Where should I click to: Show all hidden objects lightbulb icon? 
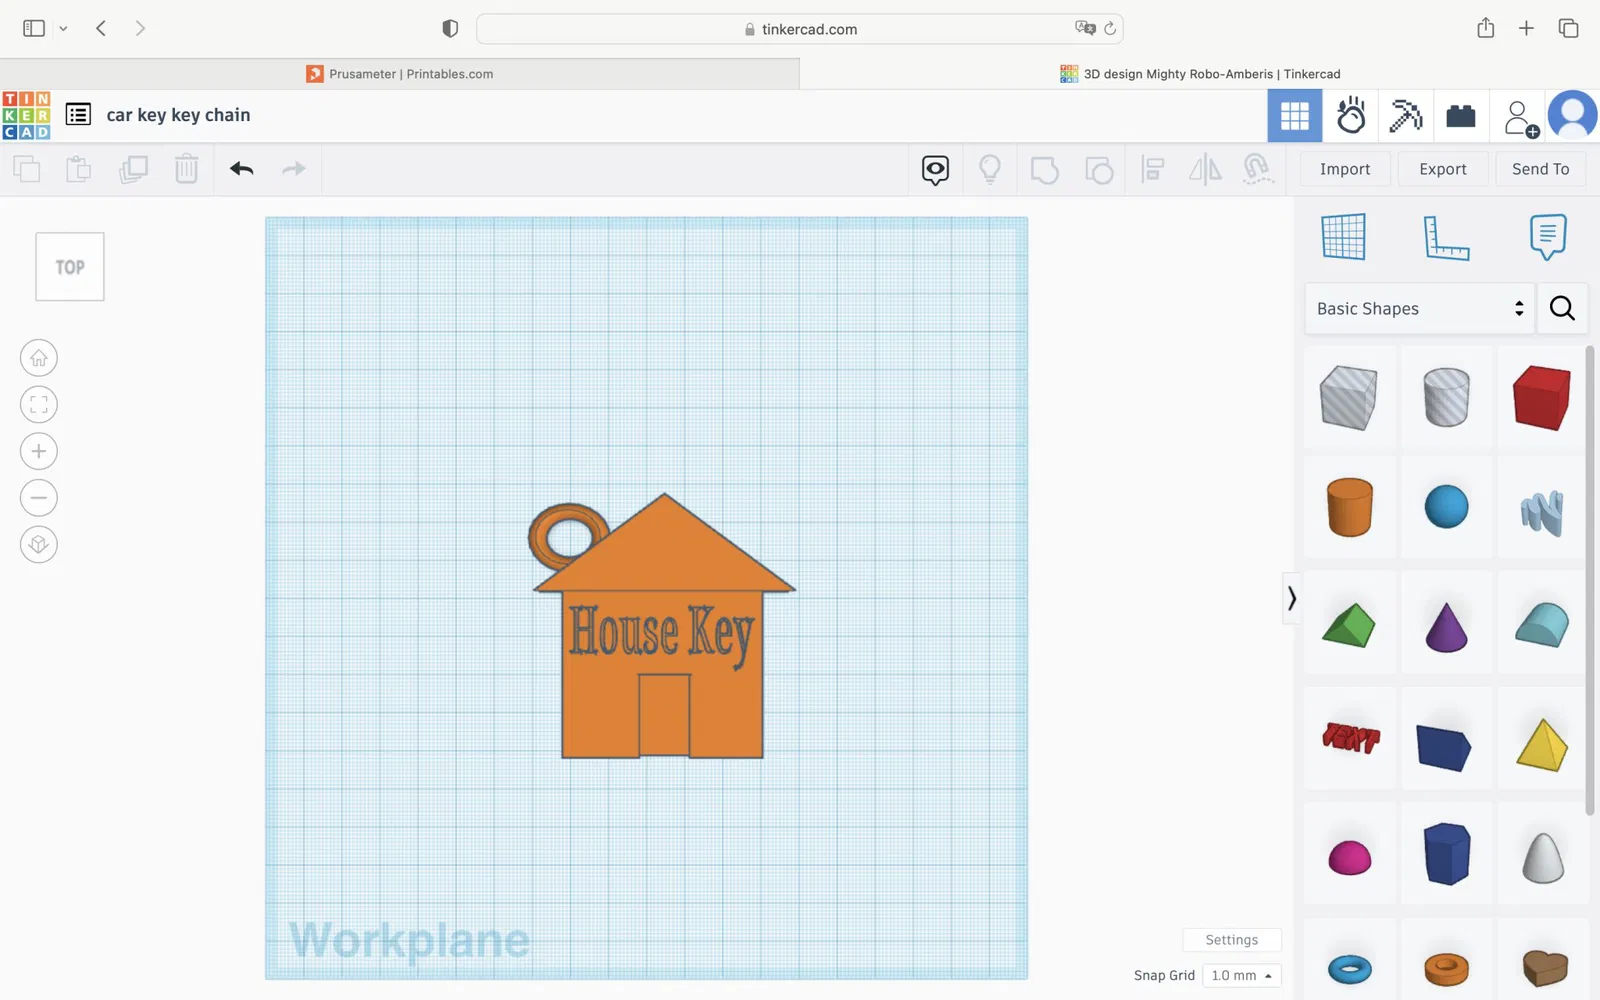coord(990,169)
